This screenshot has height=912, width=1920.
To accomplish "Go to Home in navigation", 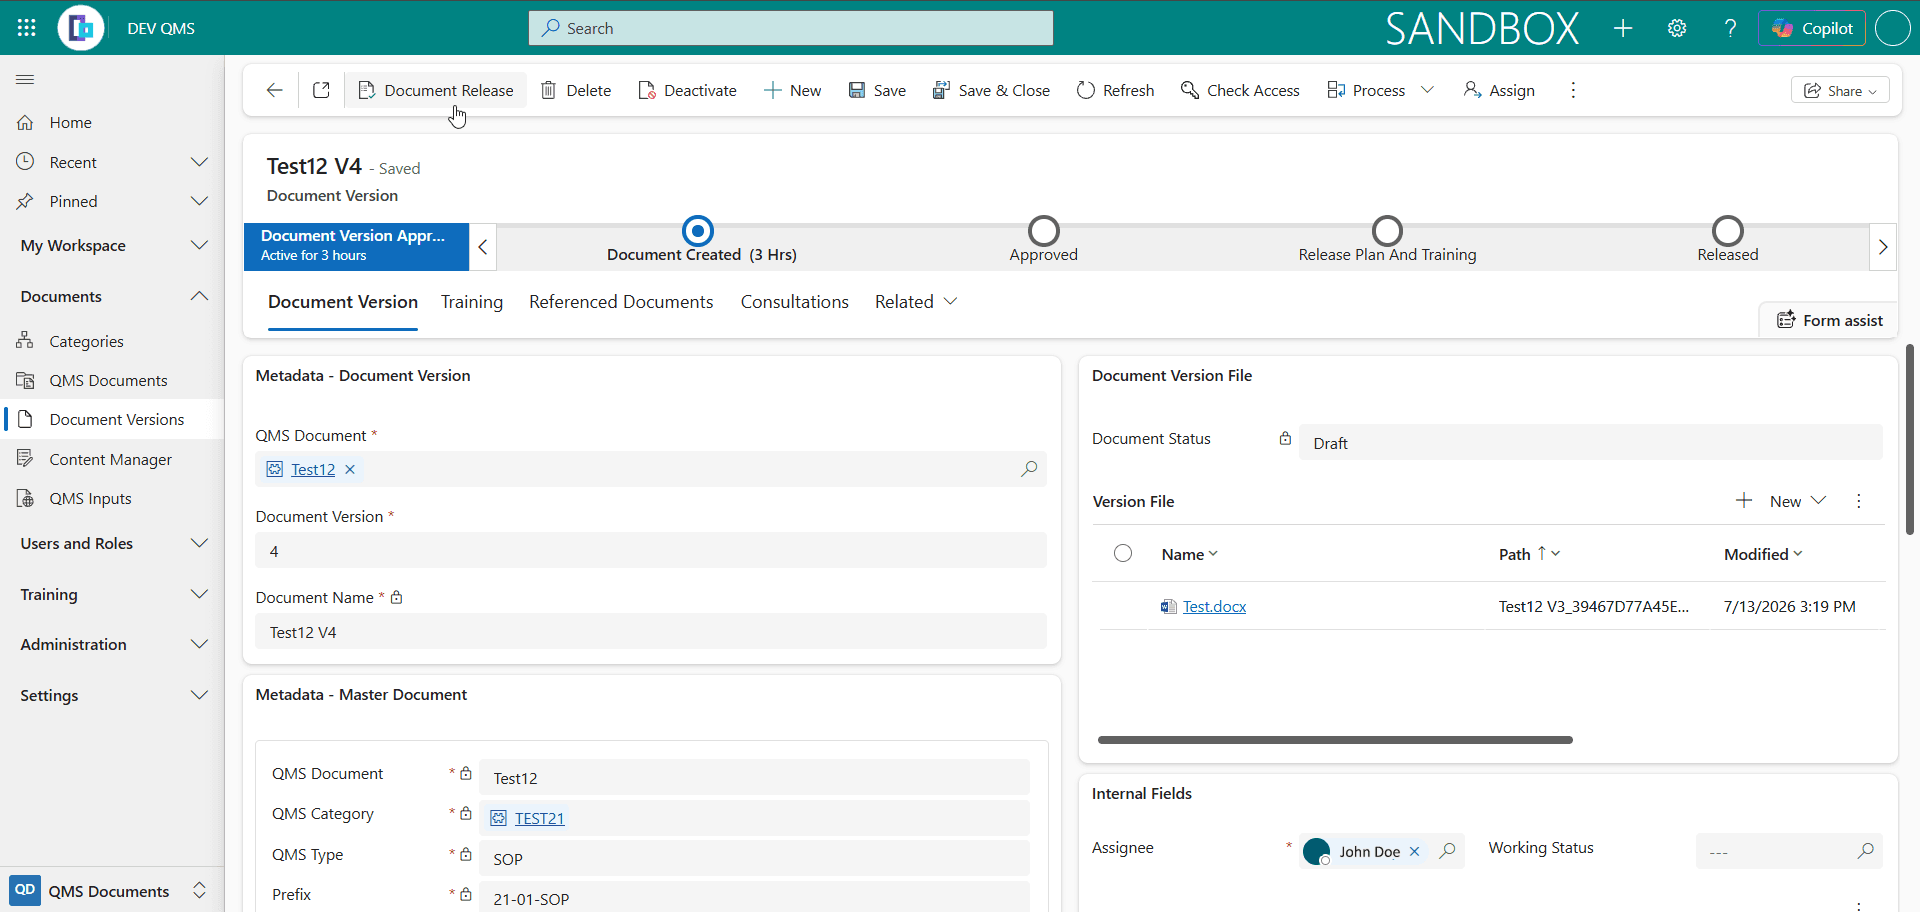I will click(x=70, y=122).
